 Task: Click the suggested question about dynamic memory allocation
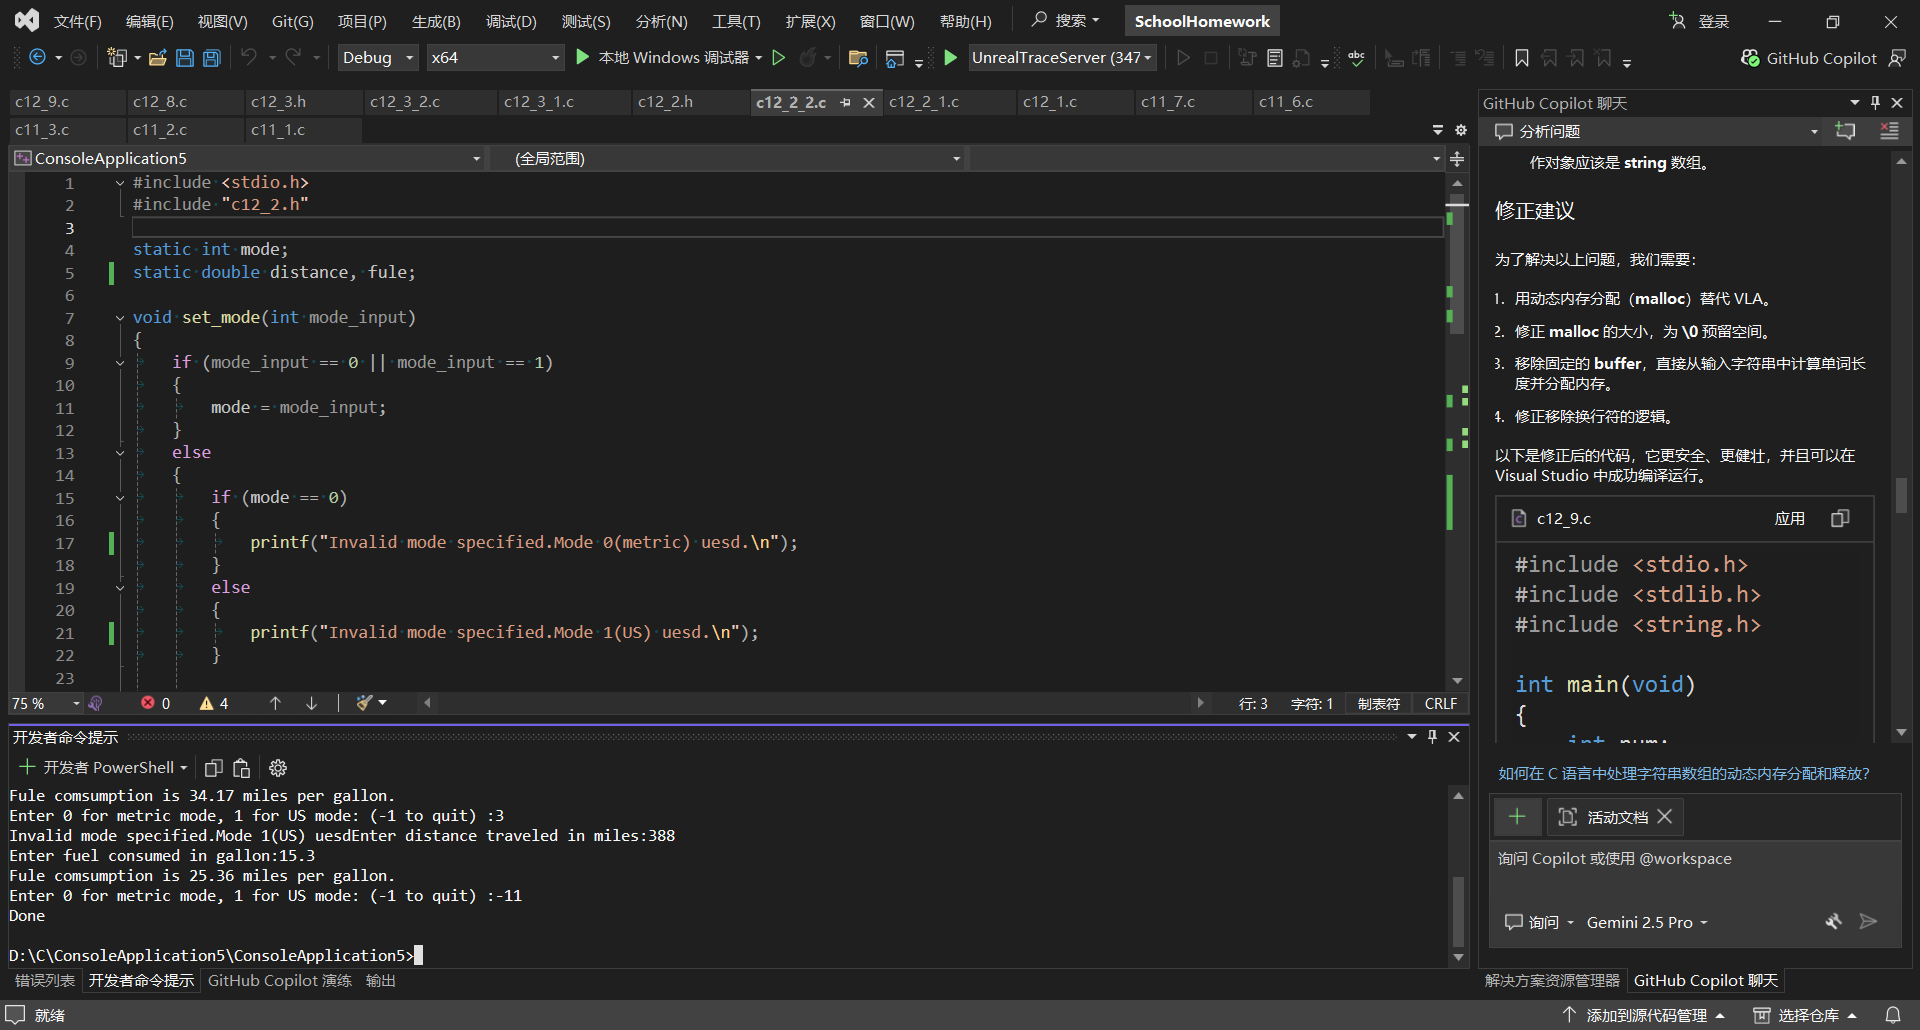[x=1683, y=773]
